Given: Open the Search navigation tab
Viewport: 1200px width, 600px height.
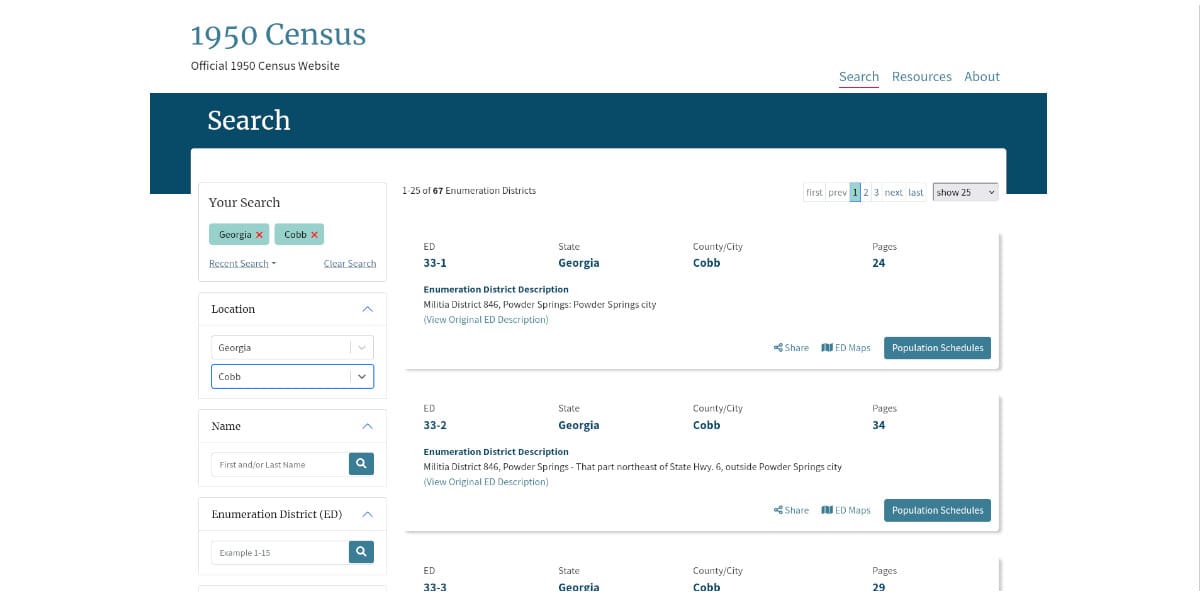Looking at the screenshot, I should tap(859, 77).
